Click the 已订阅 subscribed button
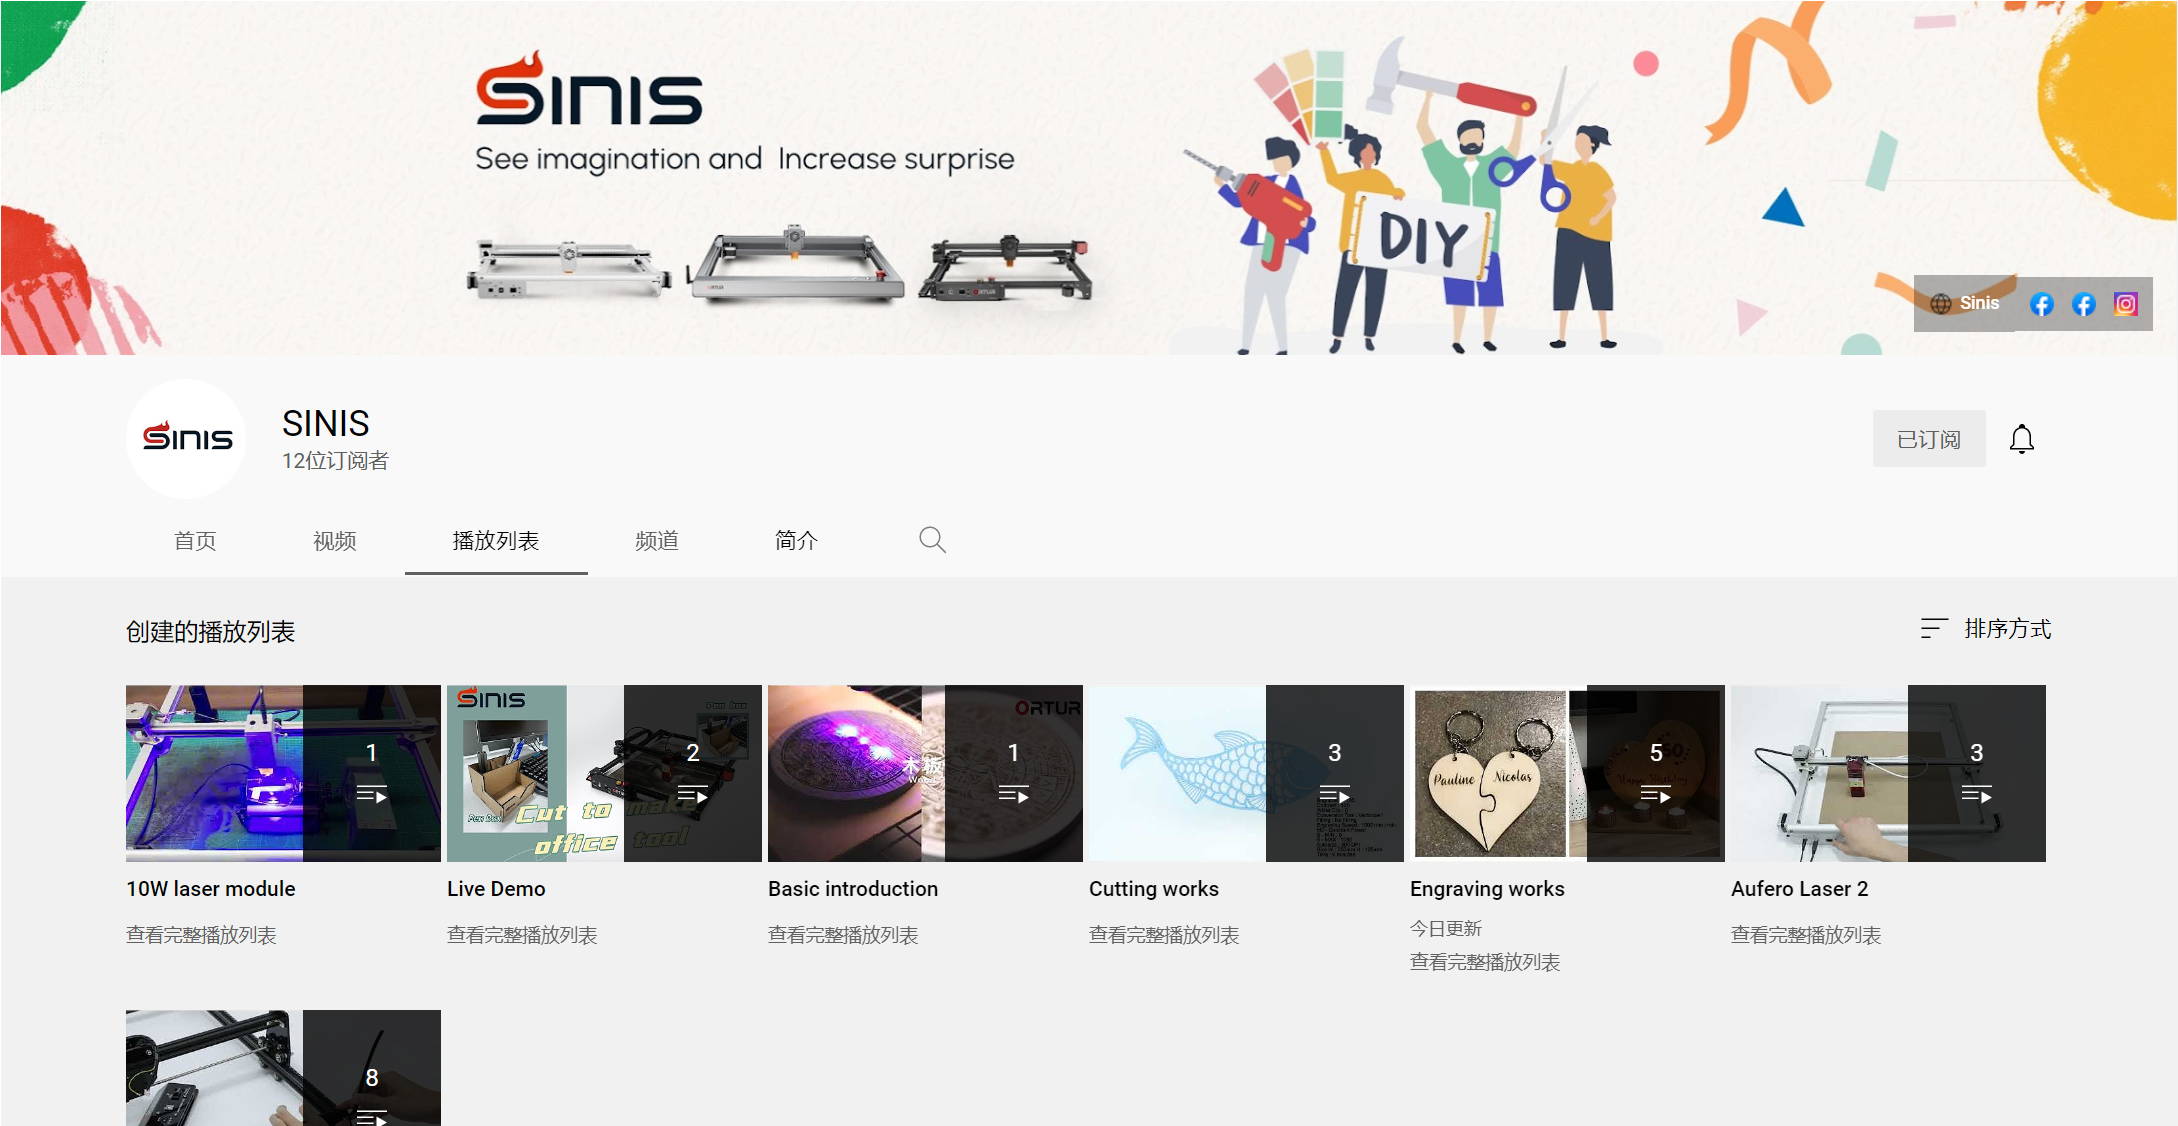Viewport: 2178px width, 1126px height. (x=1929, y=439)
